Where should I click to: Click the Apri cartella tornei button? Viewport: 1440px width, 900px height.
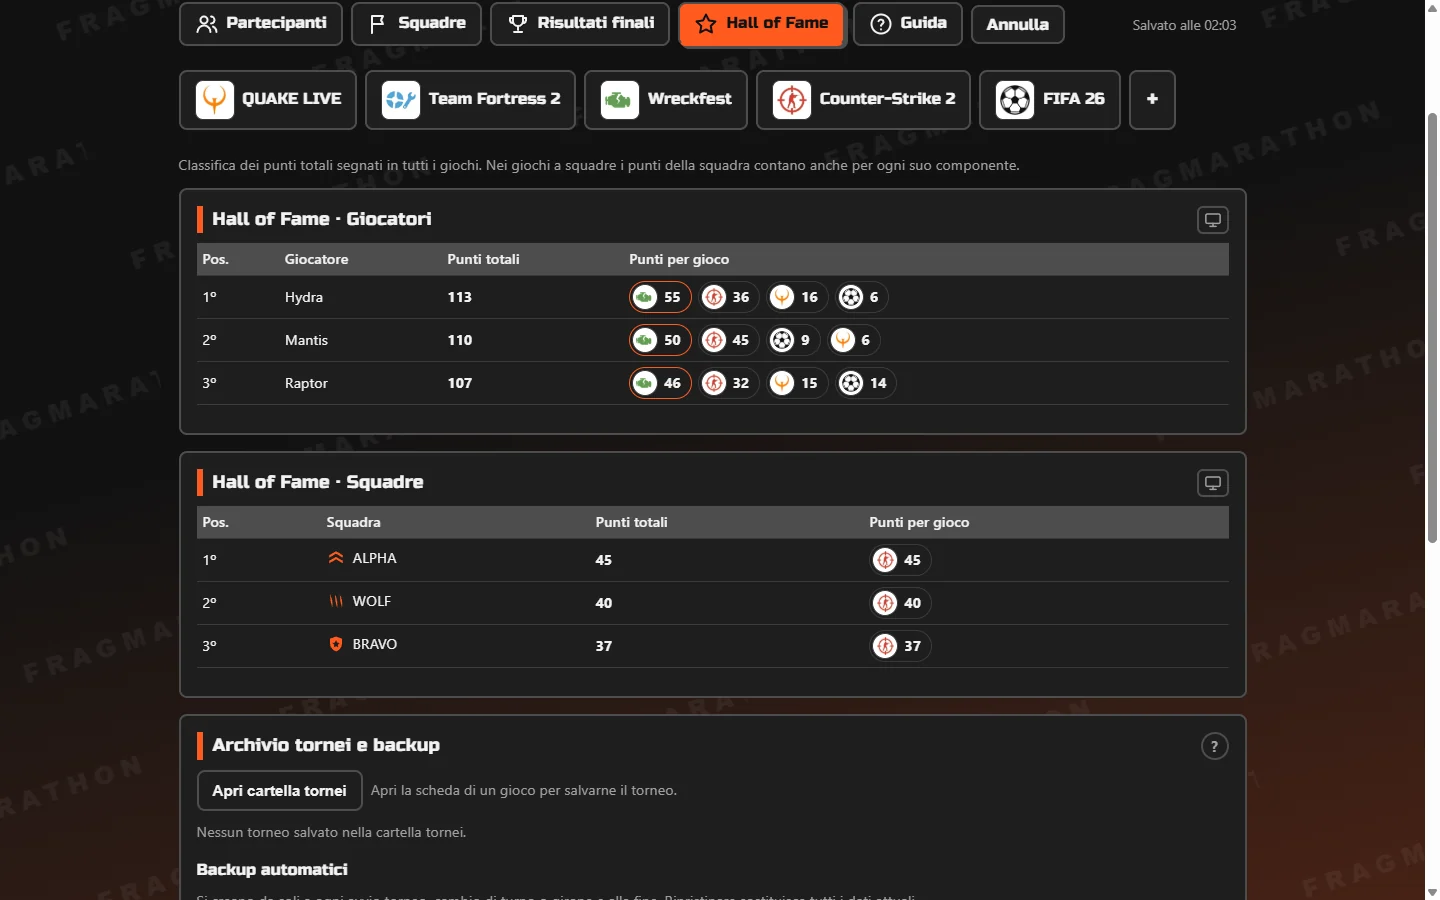(279, 791)
